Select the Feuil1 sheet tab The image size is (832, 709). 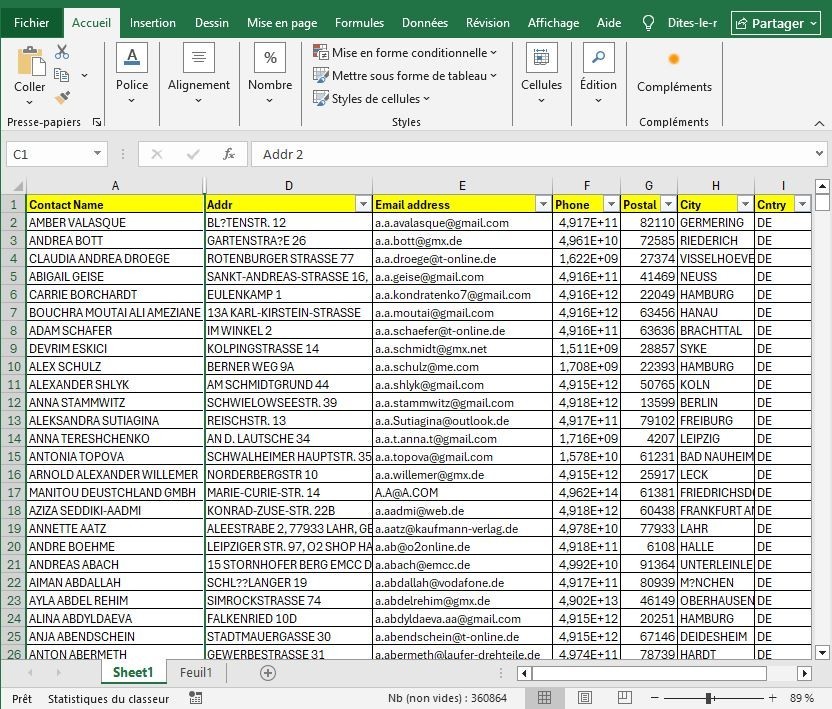pos(196,672)
